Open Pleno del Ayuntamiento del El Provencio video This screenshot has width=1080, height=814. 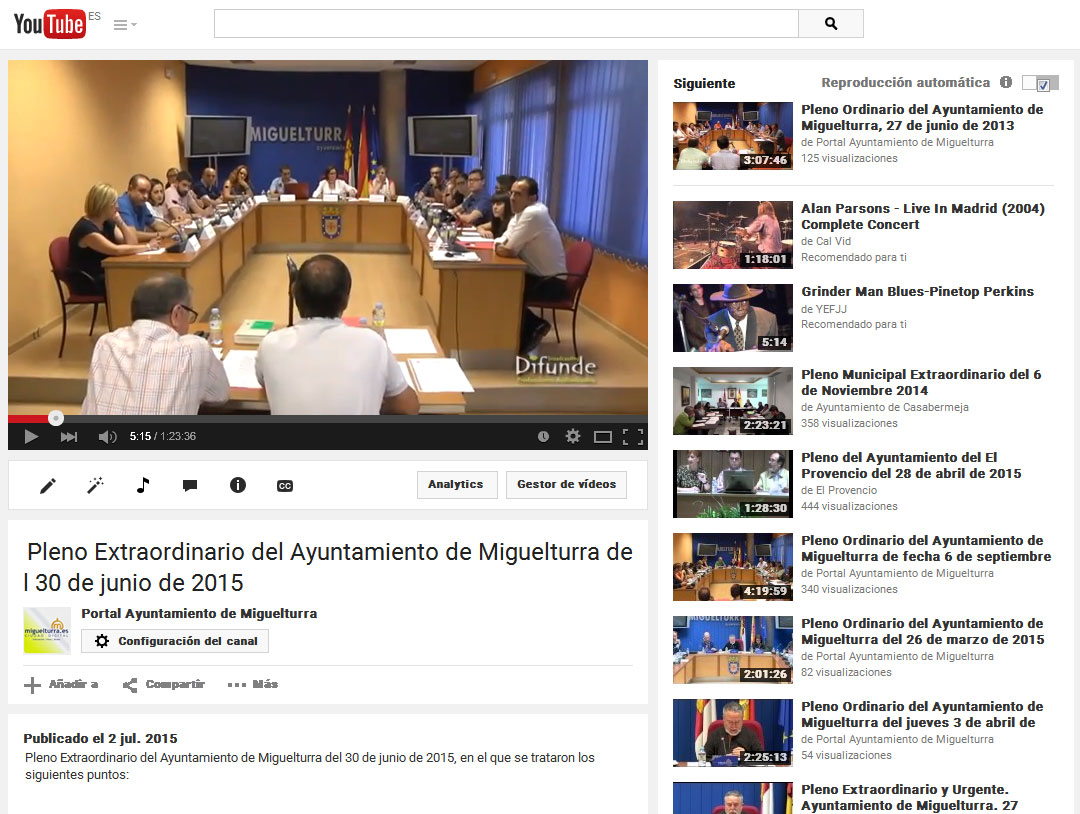point(911,465)
